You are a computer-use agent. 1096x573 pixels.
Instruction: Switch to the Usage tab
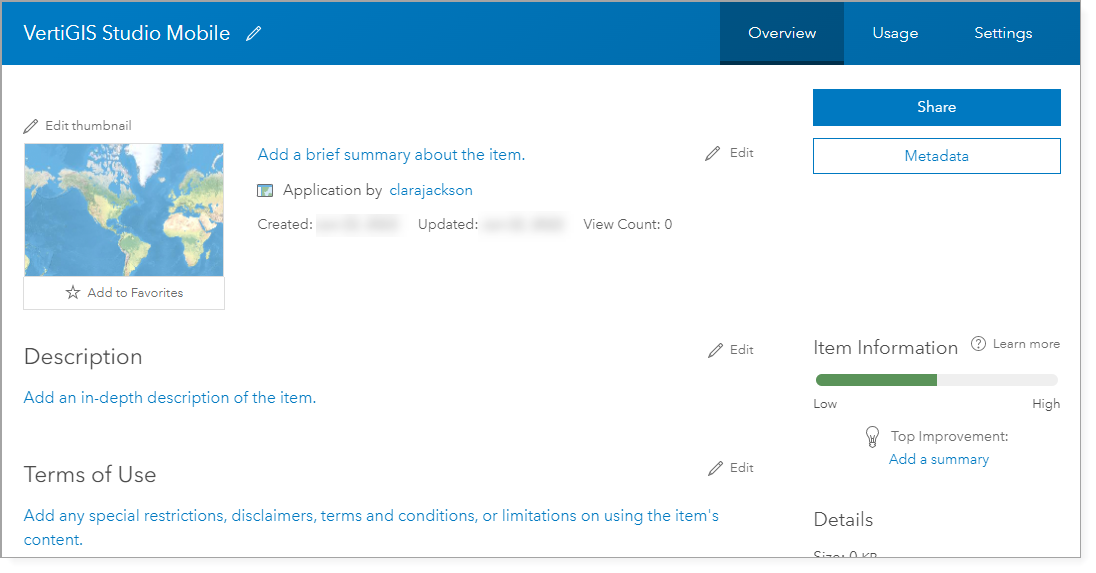tap(895, 33)
